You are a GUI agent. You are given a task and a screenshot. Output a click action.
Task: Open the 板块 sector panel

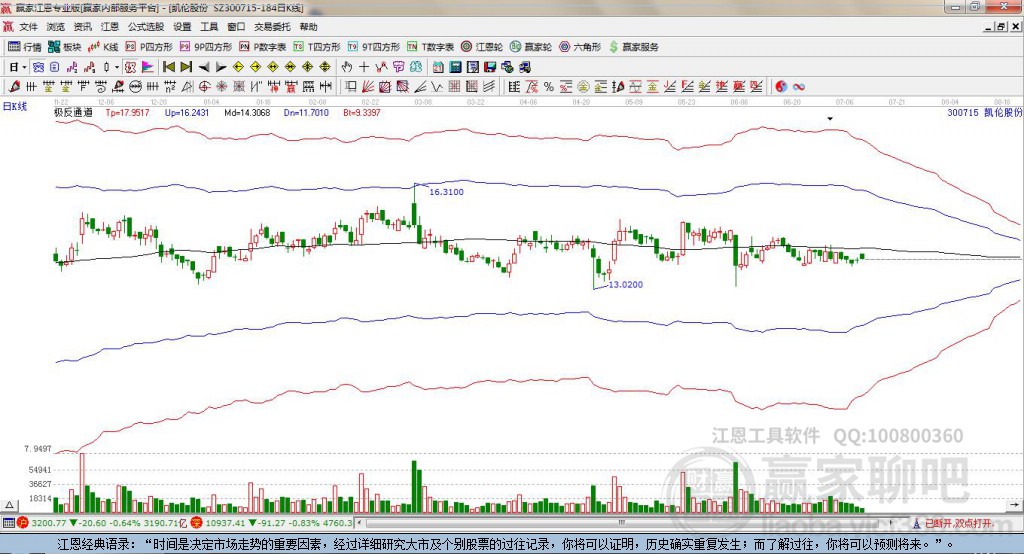(x=65, y=47)
